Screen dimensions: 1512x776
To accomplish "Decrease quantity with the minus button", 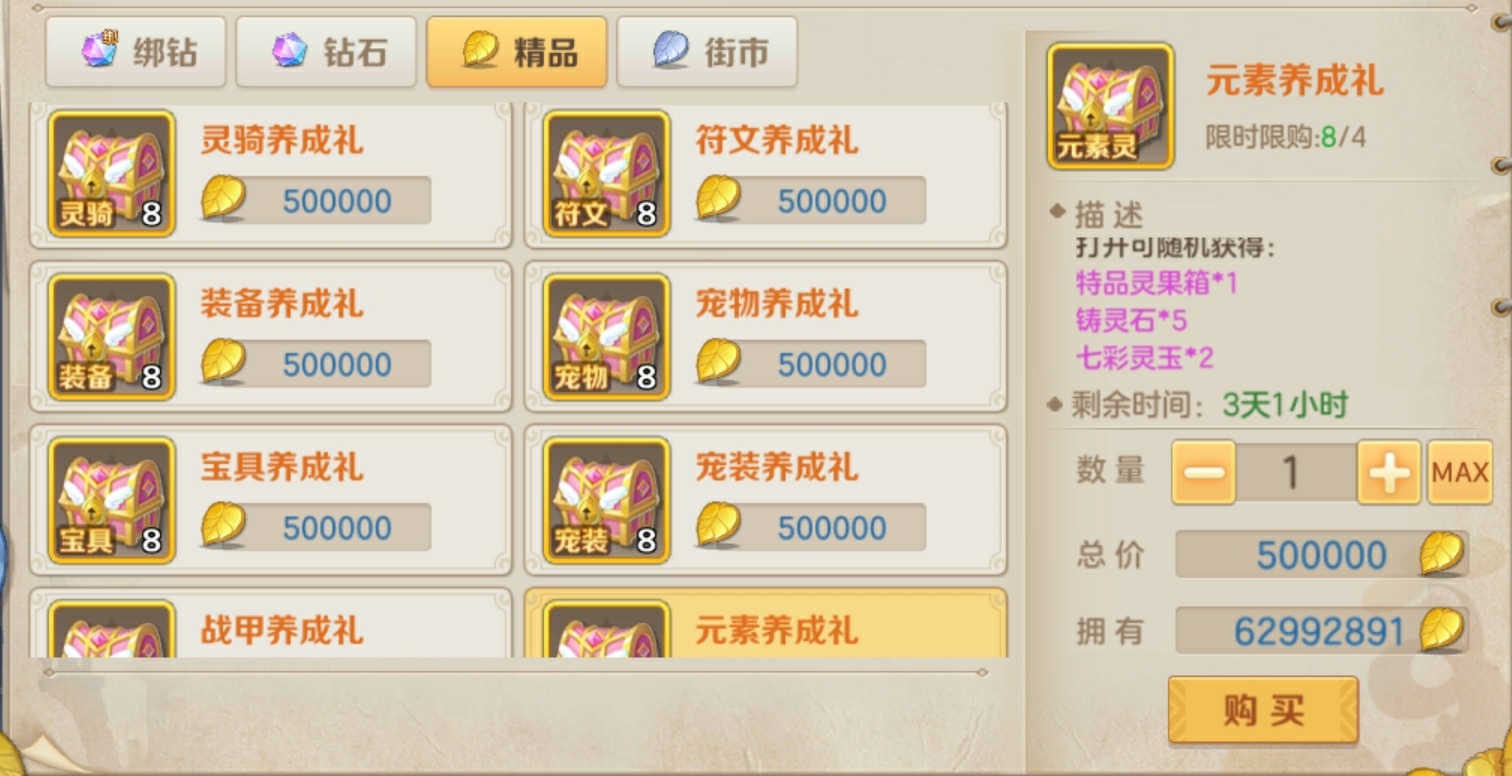I will (x=1204, y=472).
